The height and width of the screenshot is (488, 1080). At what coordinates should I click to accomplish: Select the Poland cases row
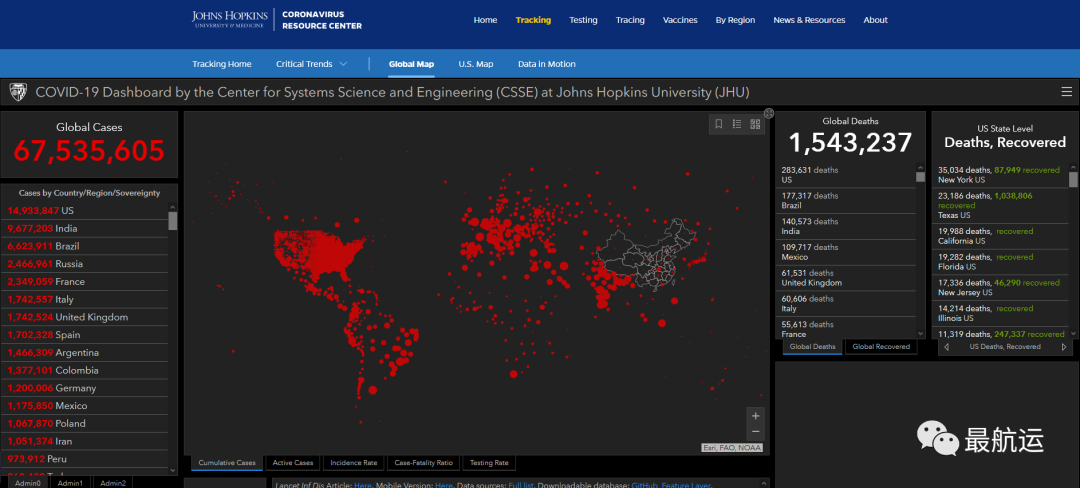(85, 423)
